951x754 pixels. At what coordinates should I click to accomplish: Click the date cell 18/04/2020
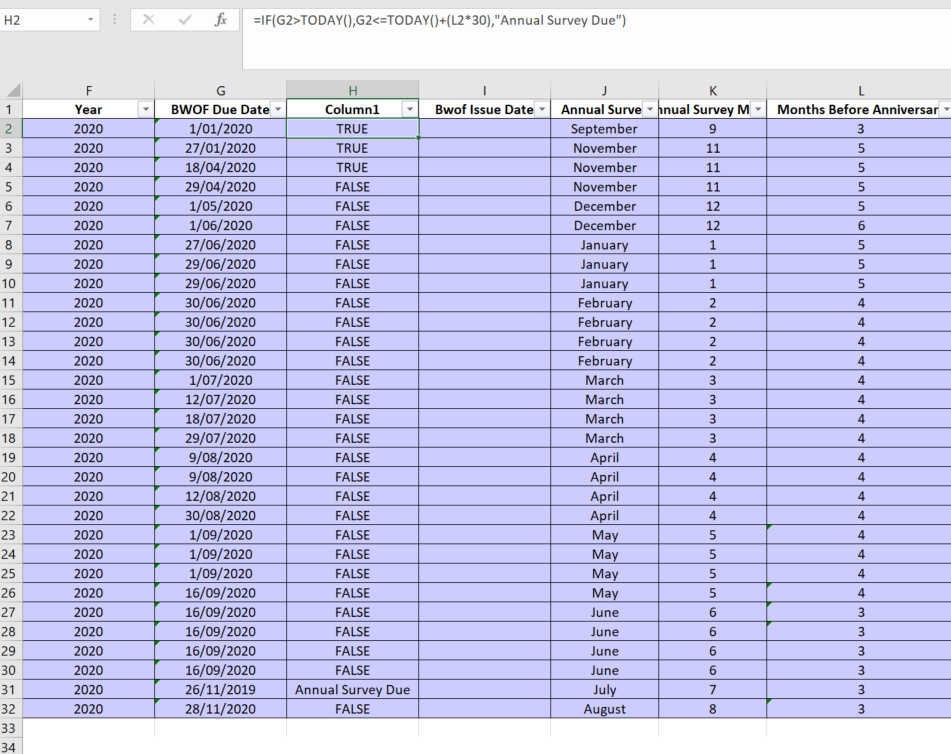point(221,167)
